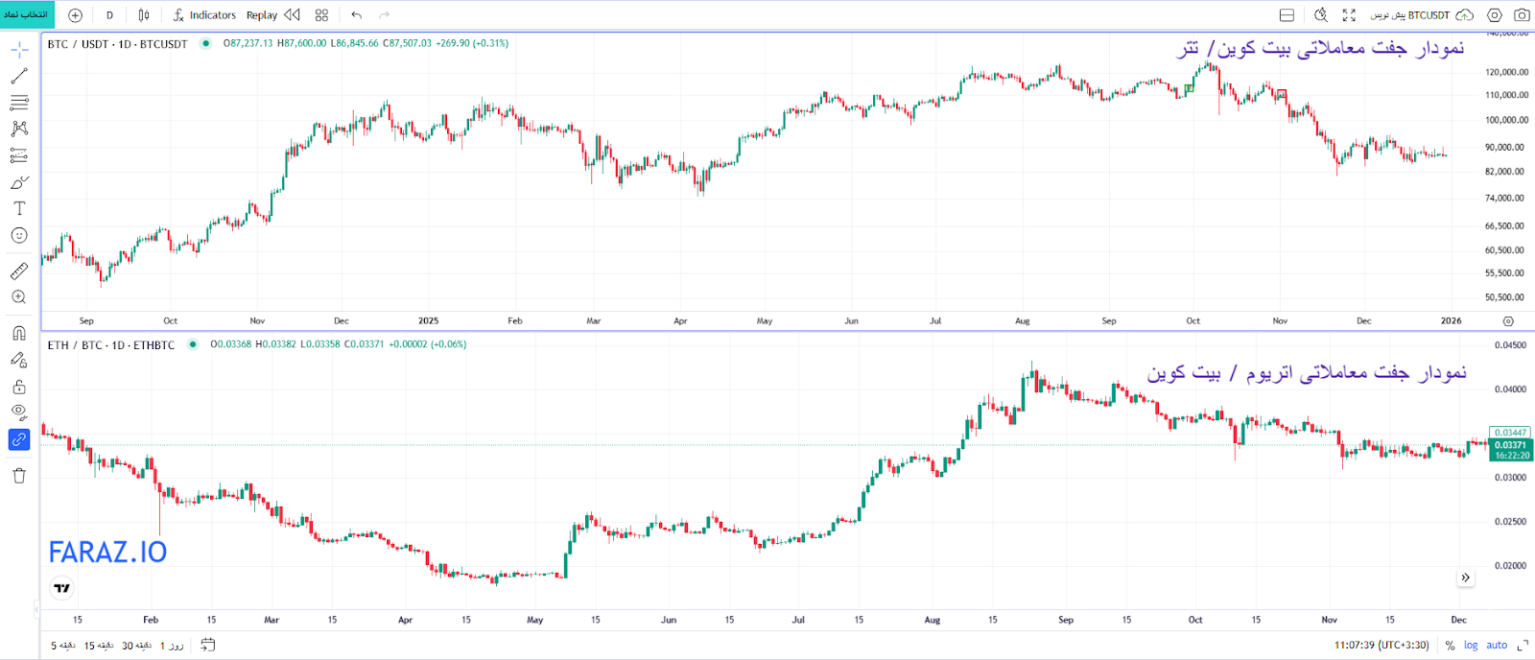Switch to the 15 دقیقه timeframe

pyautogui.click(x=97, y=645)
